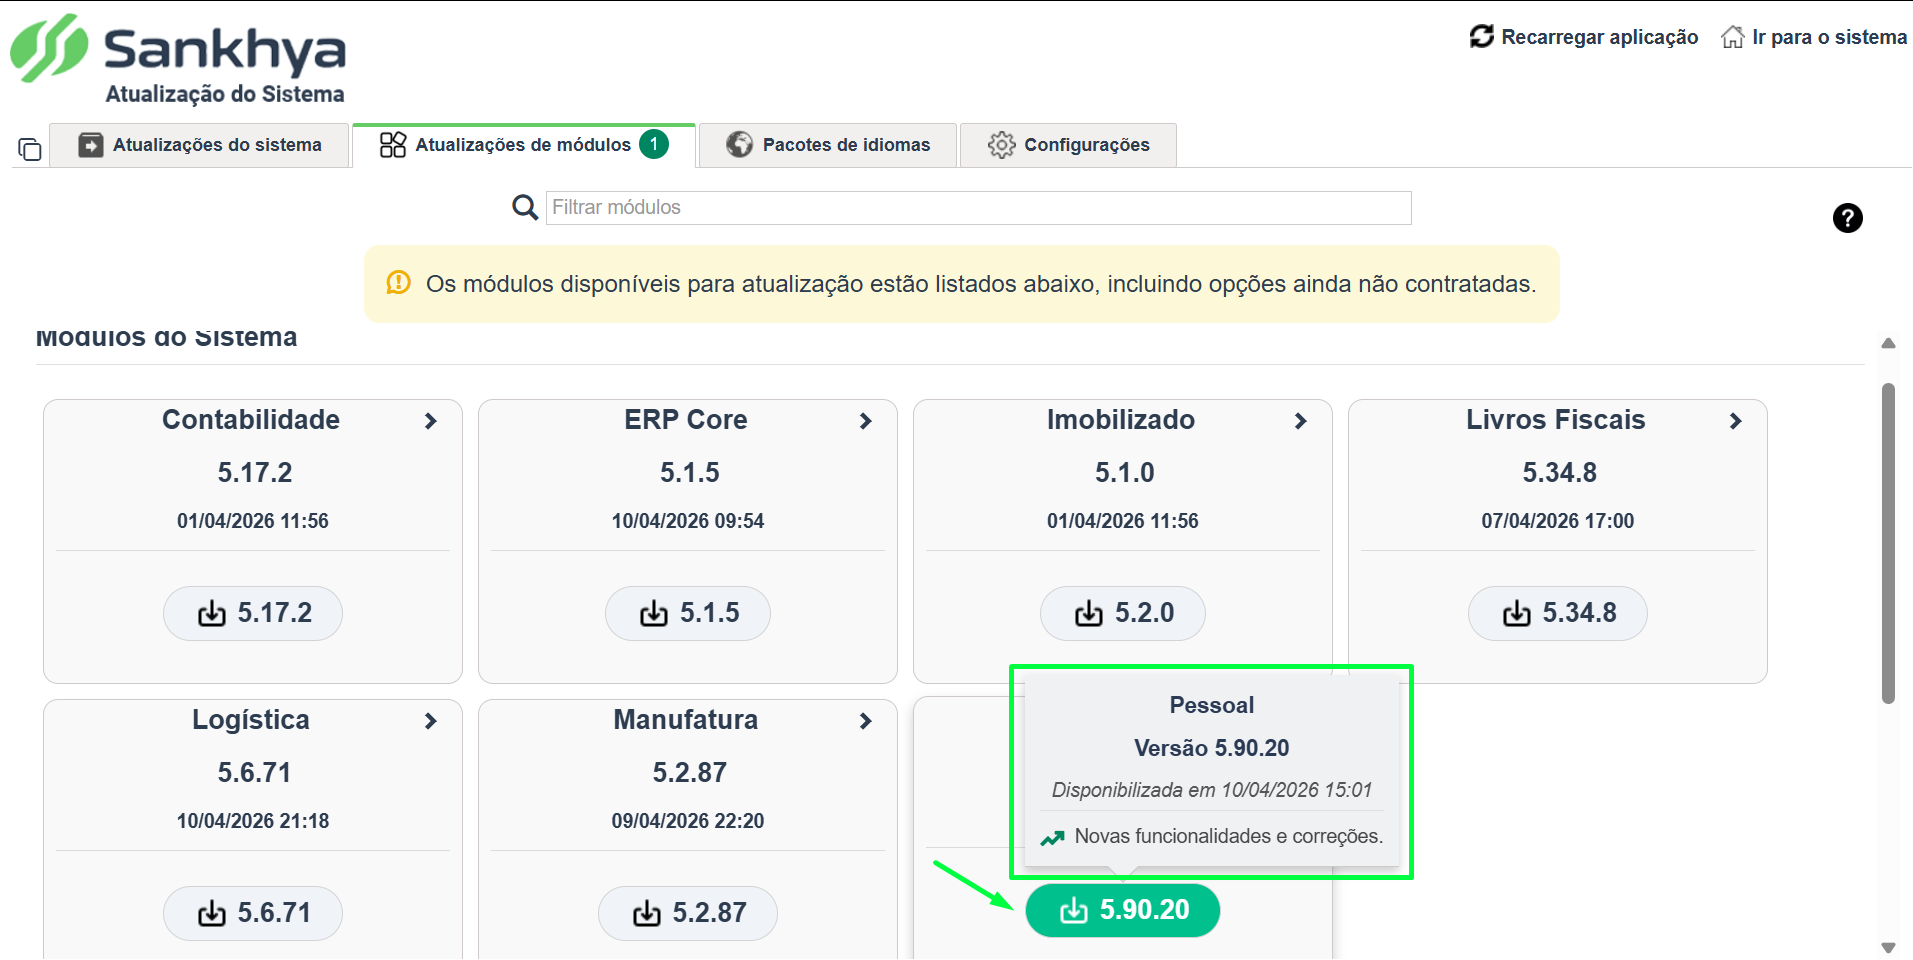Click the Contabilidade card title
Image resolution: width=1913 pixels, height=960 pixels.
(251, 420)
